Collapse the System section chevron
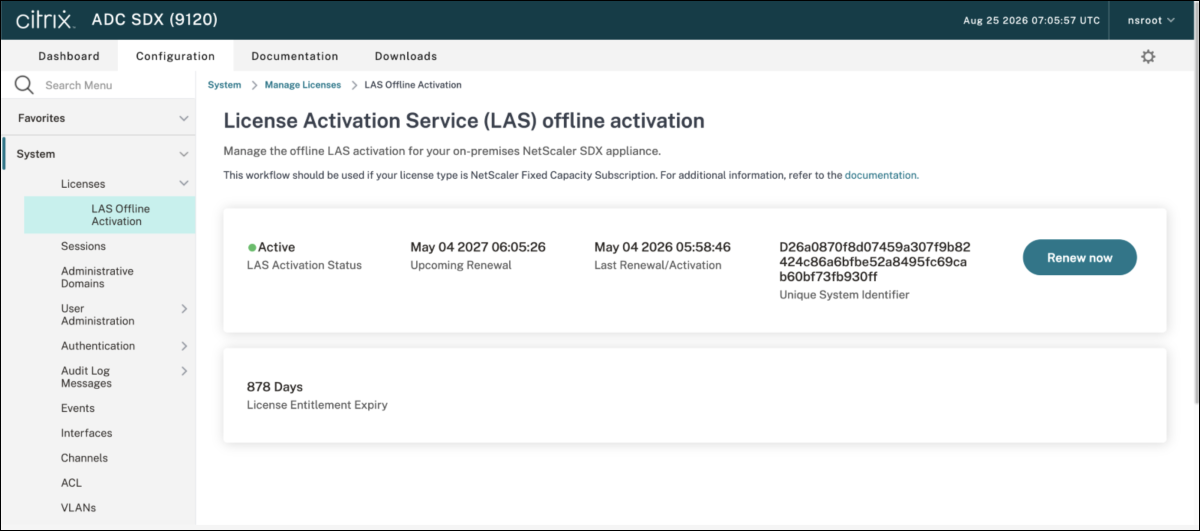Image resolution: width=1200 pixels, height=531 pixels. (x=184, y=154)
